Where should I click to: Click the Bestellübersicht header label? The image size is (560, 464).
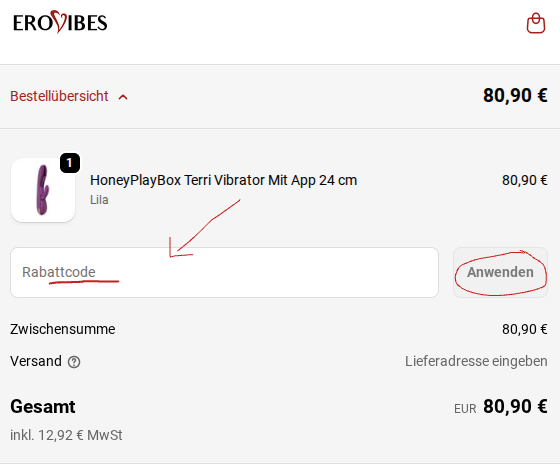59,96
